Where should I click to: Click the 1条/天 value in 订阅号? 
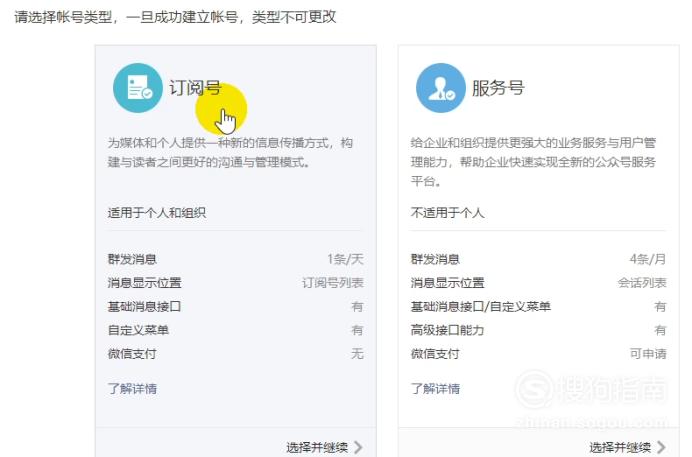pos(345,259)
